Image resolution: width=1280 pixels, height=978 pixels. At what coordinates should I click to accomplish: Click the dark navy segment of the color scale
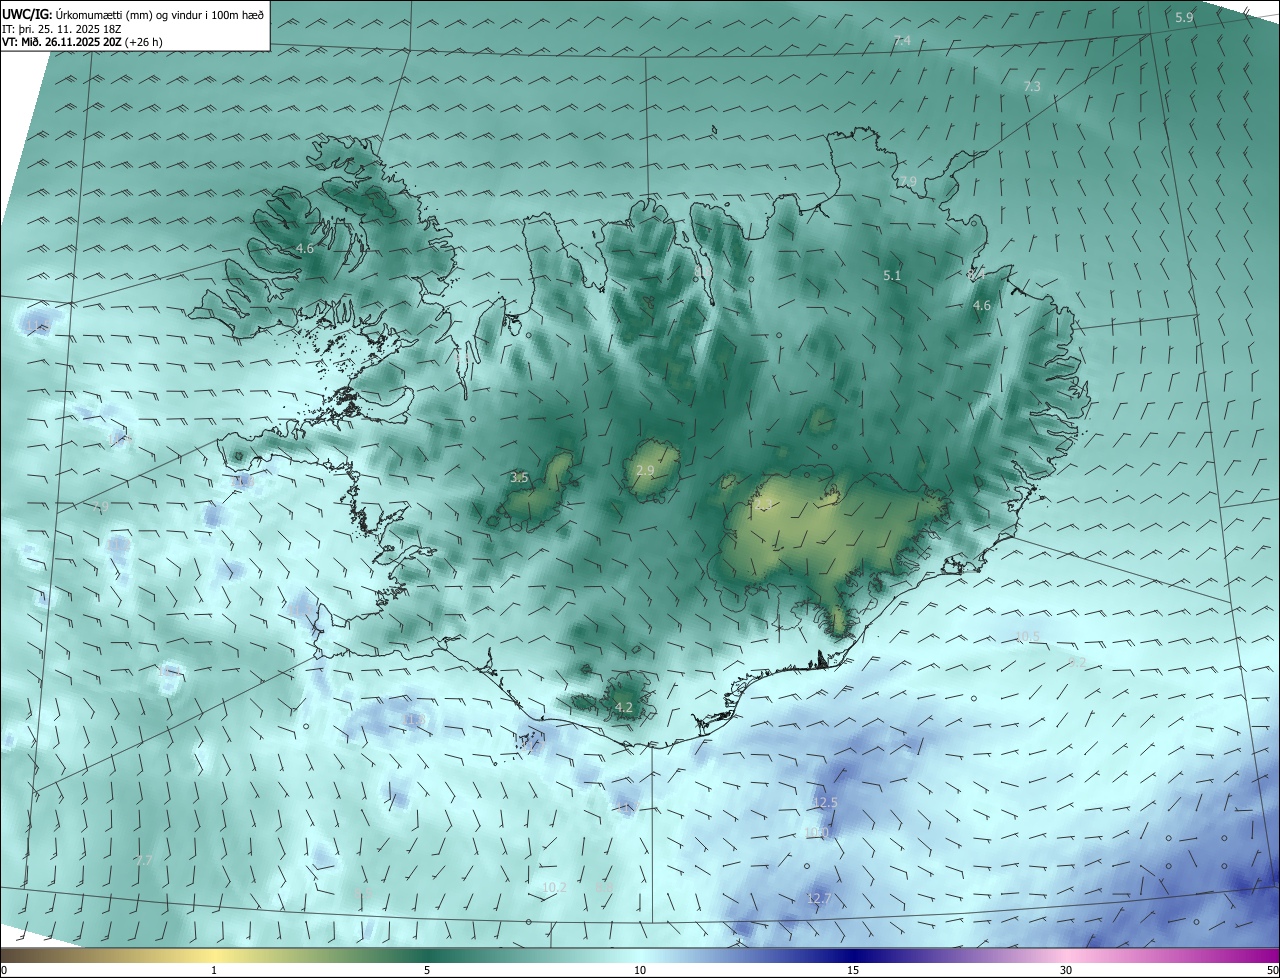click(x=853, y=955)
